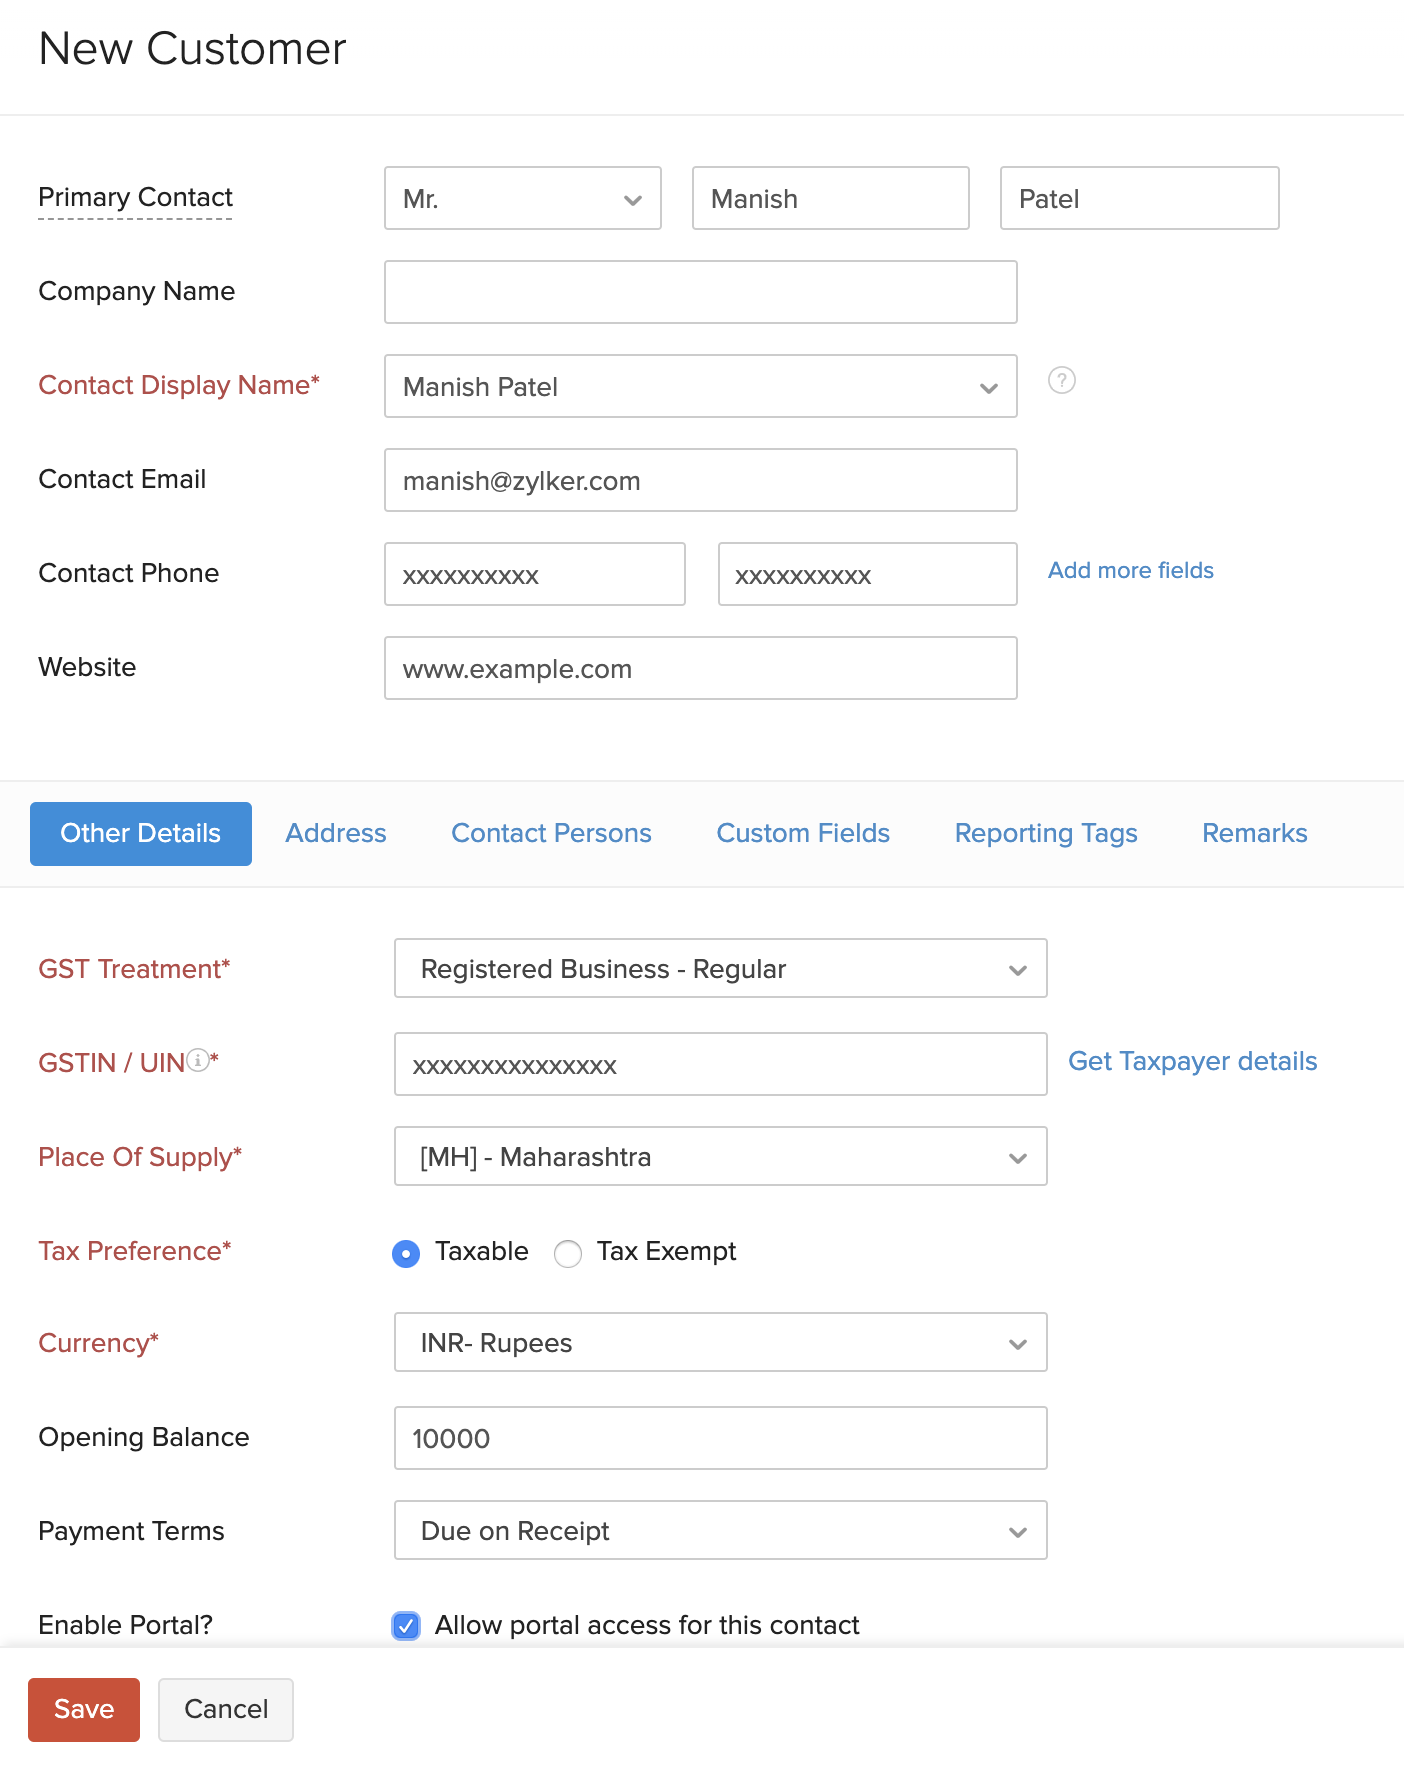This screenshot has height=1768, width=1404.
Task: Open the Currency dropdown
Action: click(720, 1343)
